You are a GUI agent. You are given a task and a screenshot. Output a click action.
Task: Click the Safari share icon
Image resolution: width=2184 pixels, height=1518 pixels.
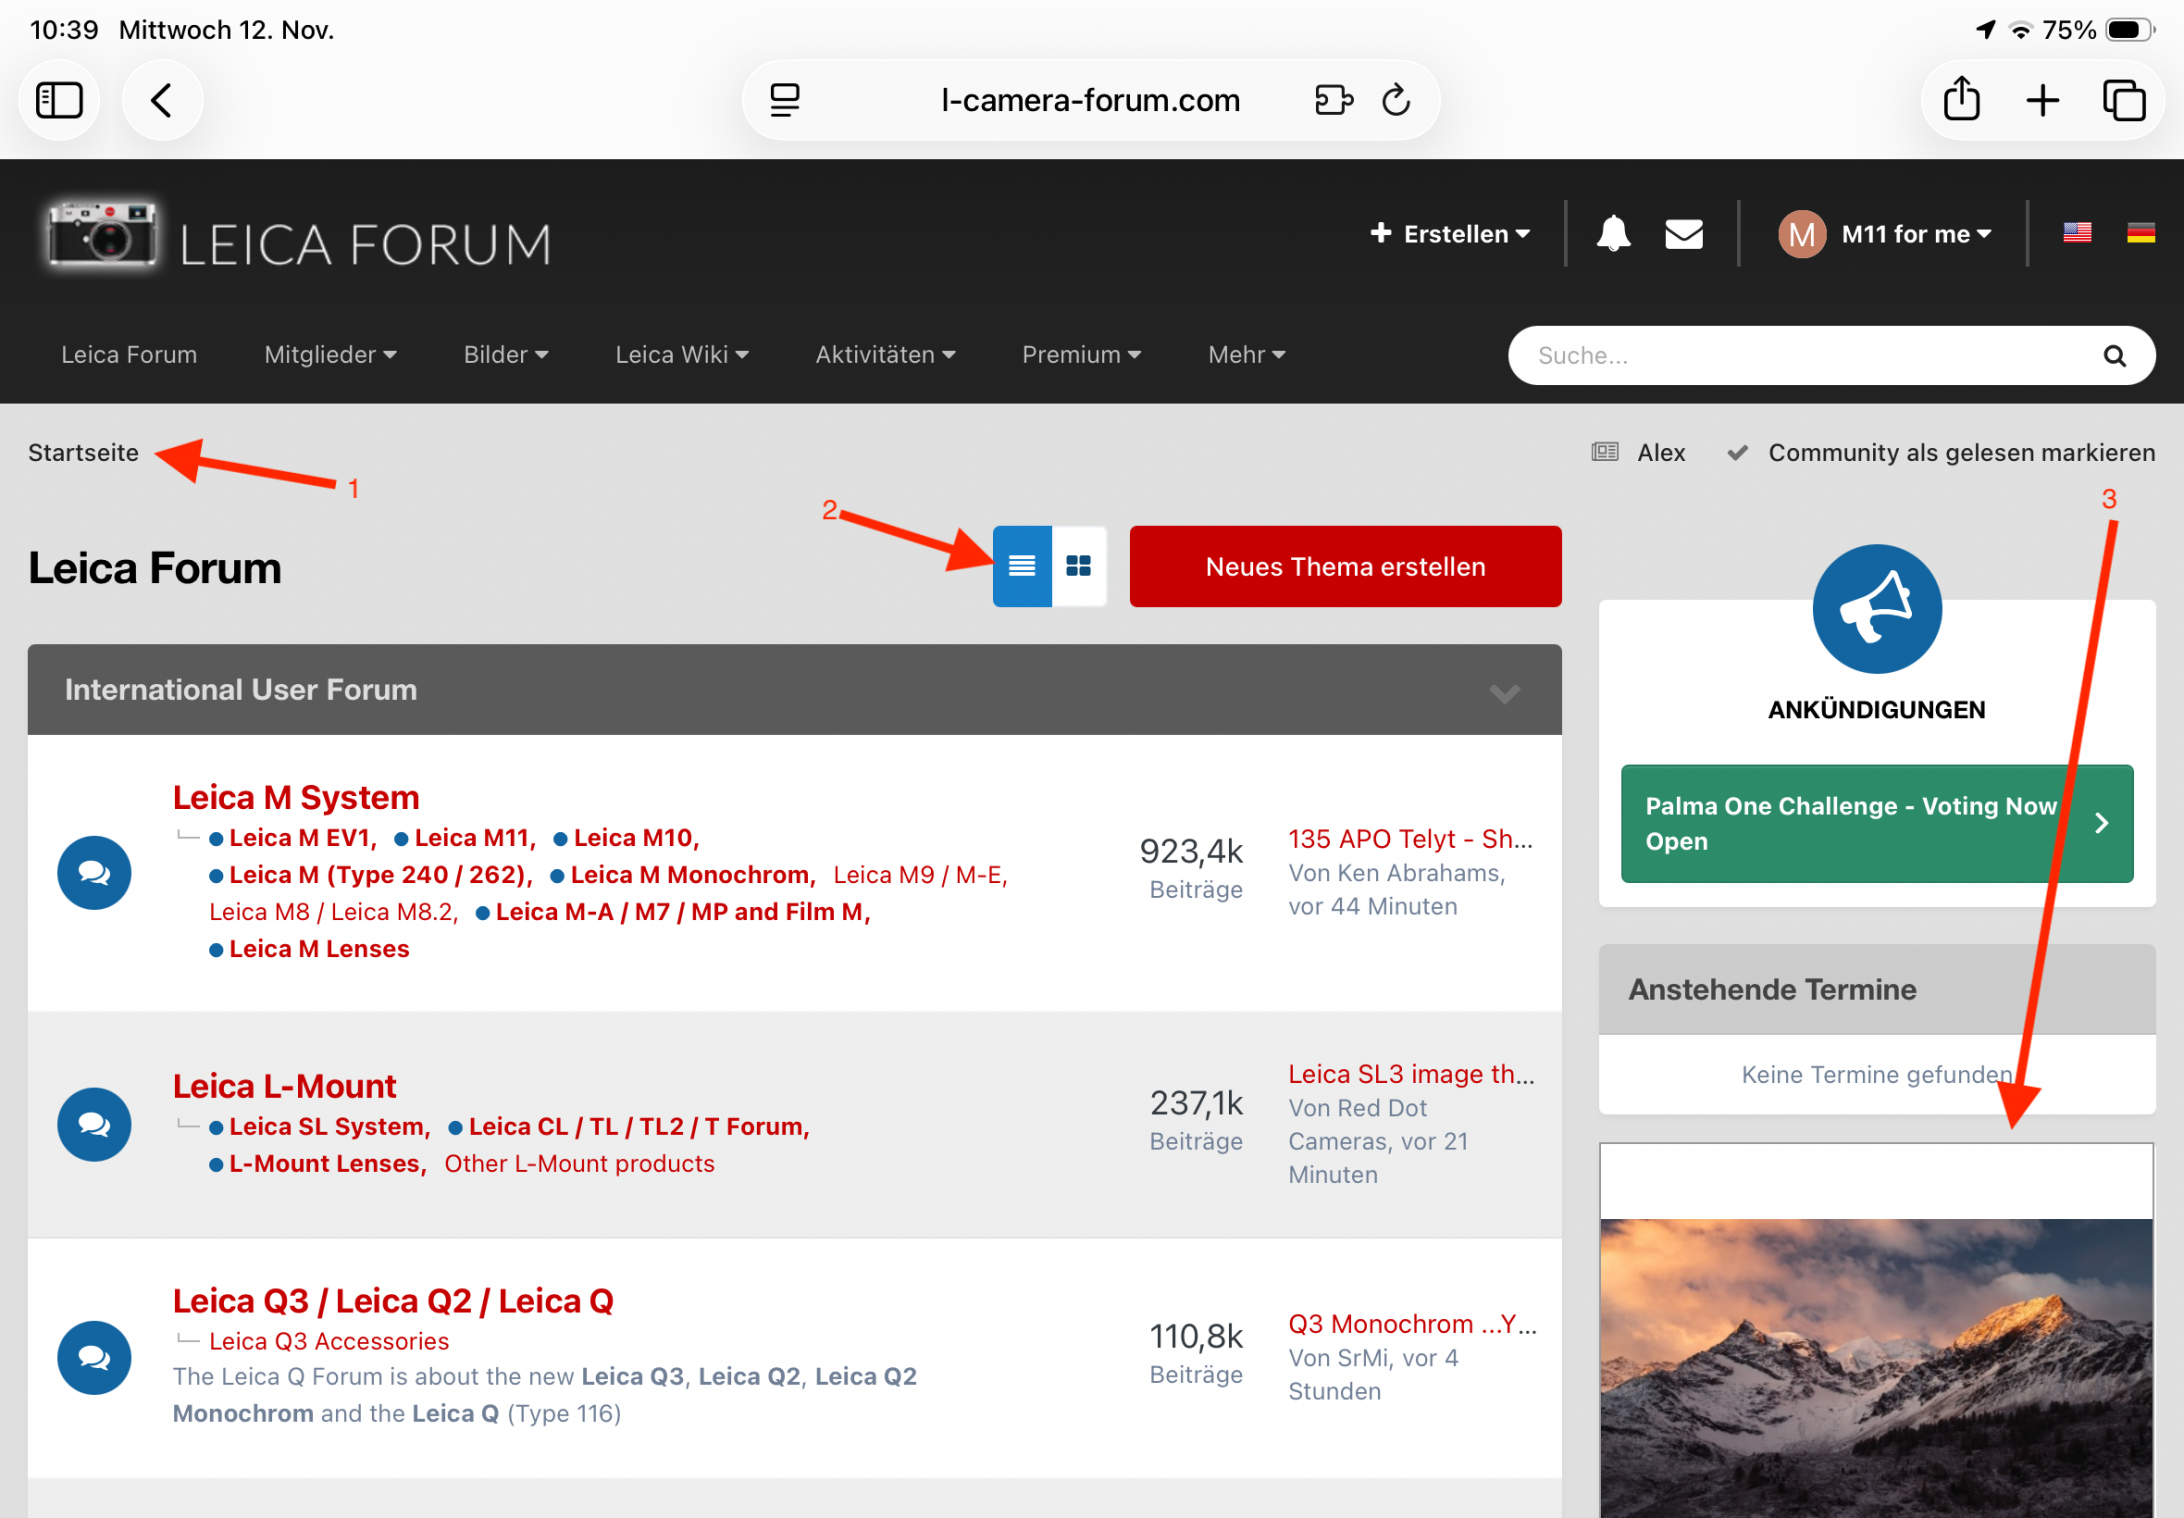(x=1961, y=100)
